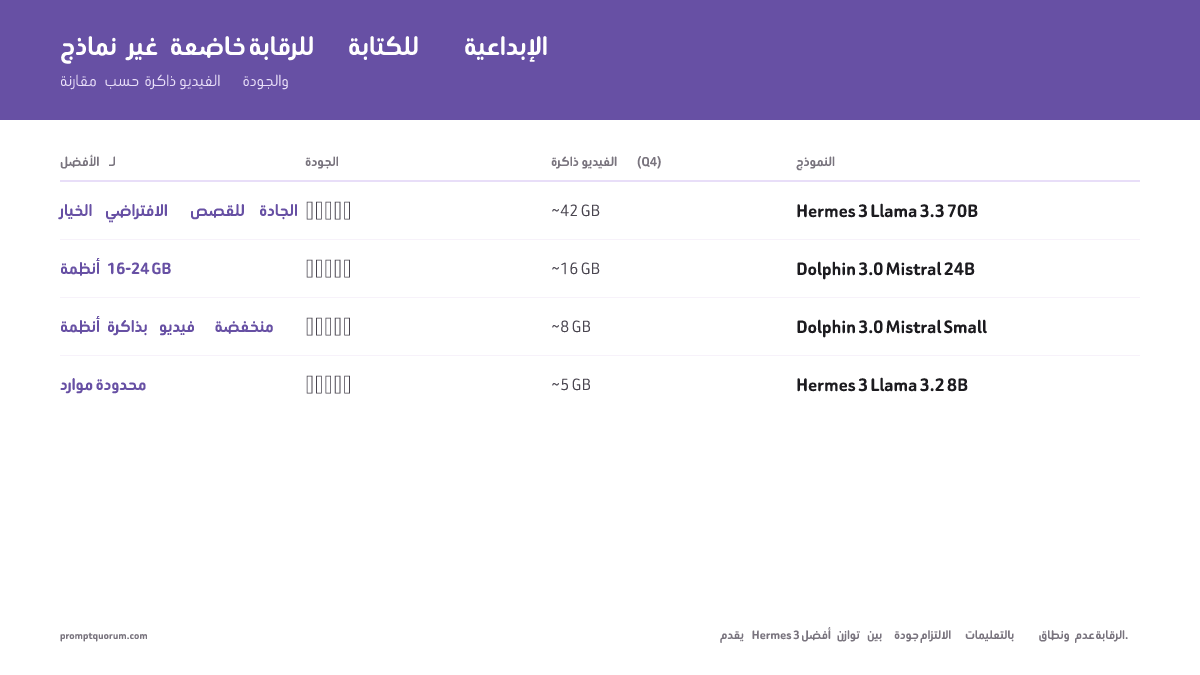Click the أنظمة 16-24 GB description
This screenshot has height=675, width=1200.
pos(115,269)
